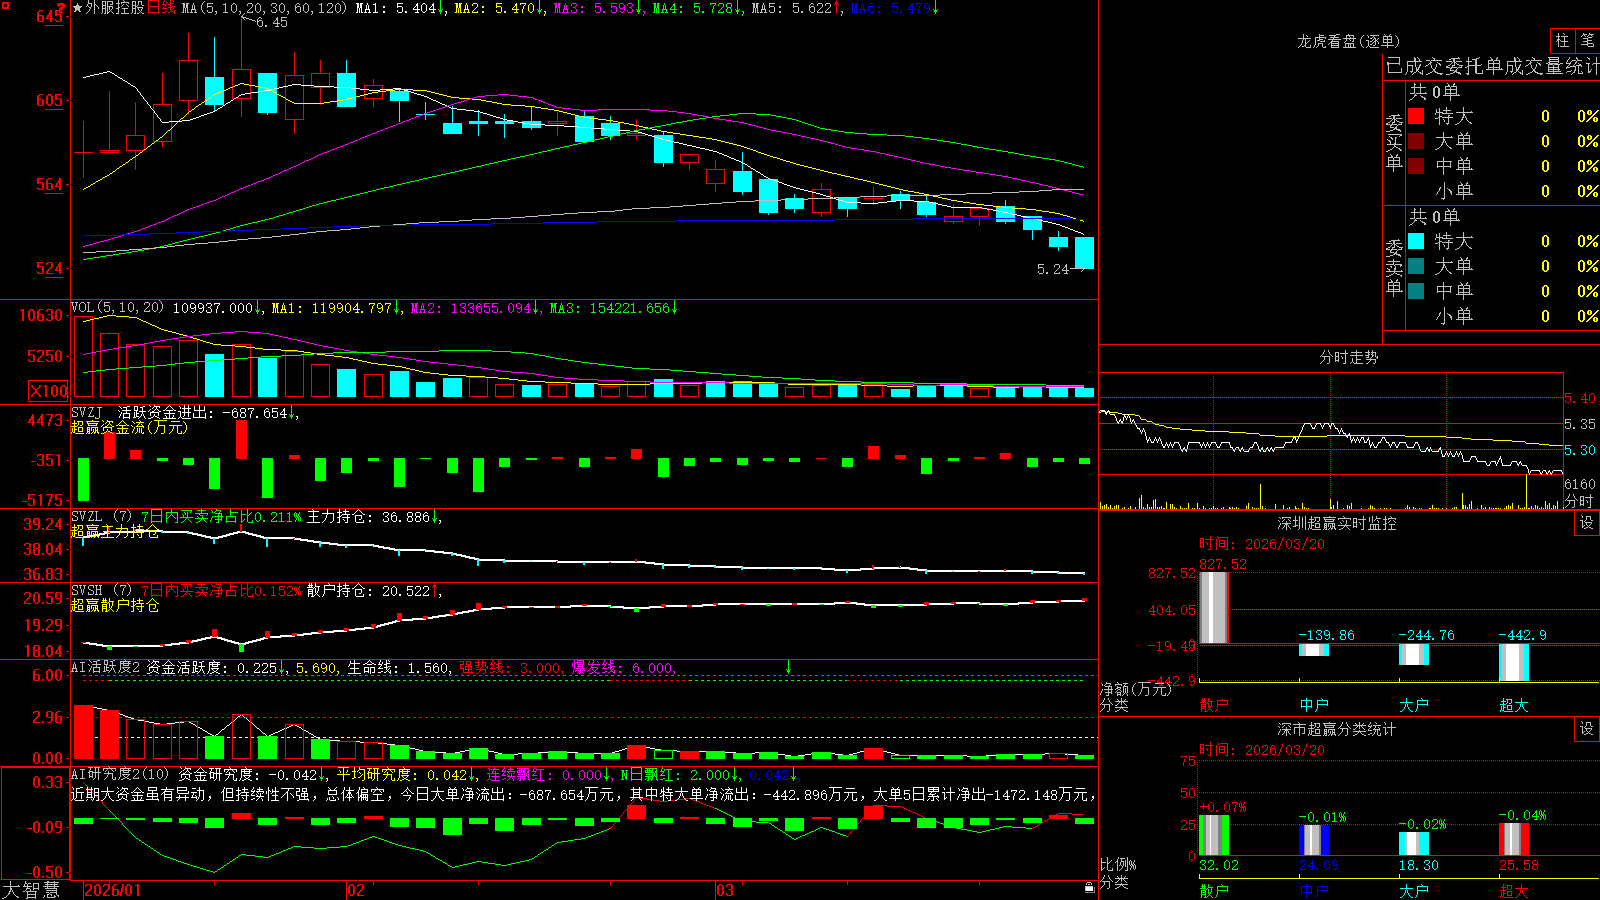Click the 爆发线: 6.000 text
This screenshot has height=900, width=1600.
[622, 667]
